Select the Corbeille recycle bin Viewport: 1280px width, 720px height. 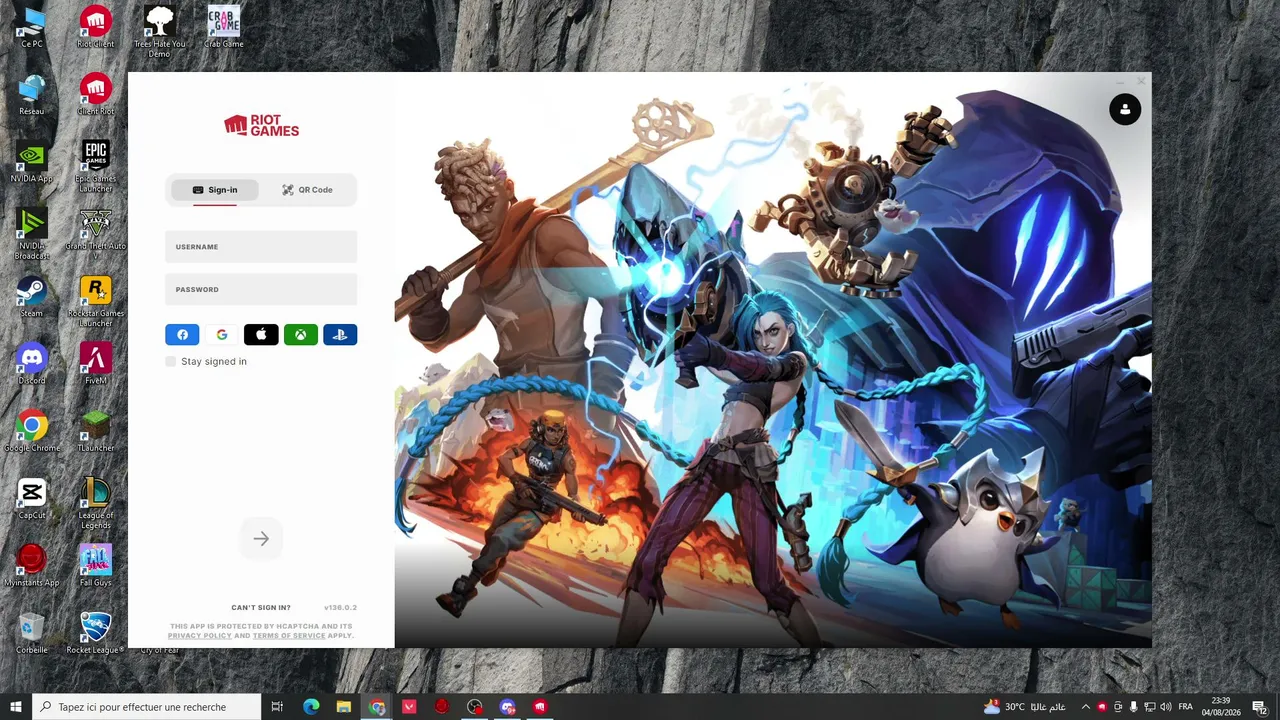click(x=32, y=633)
